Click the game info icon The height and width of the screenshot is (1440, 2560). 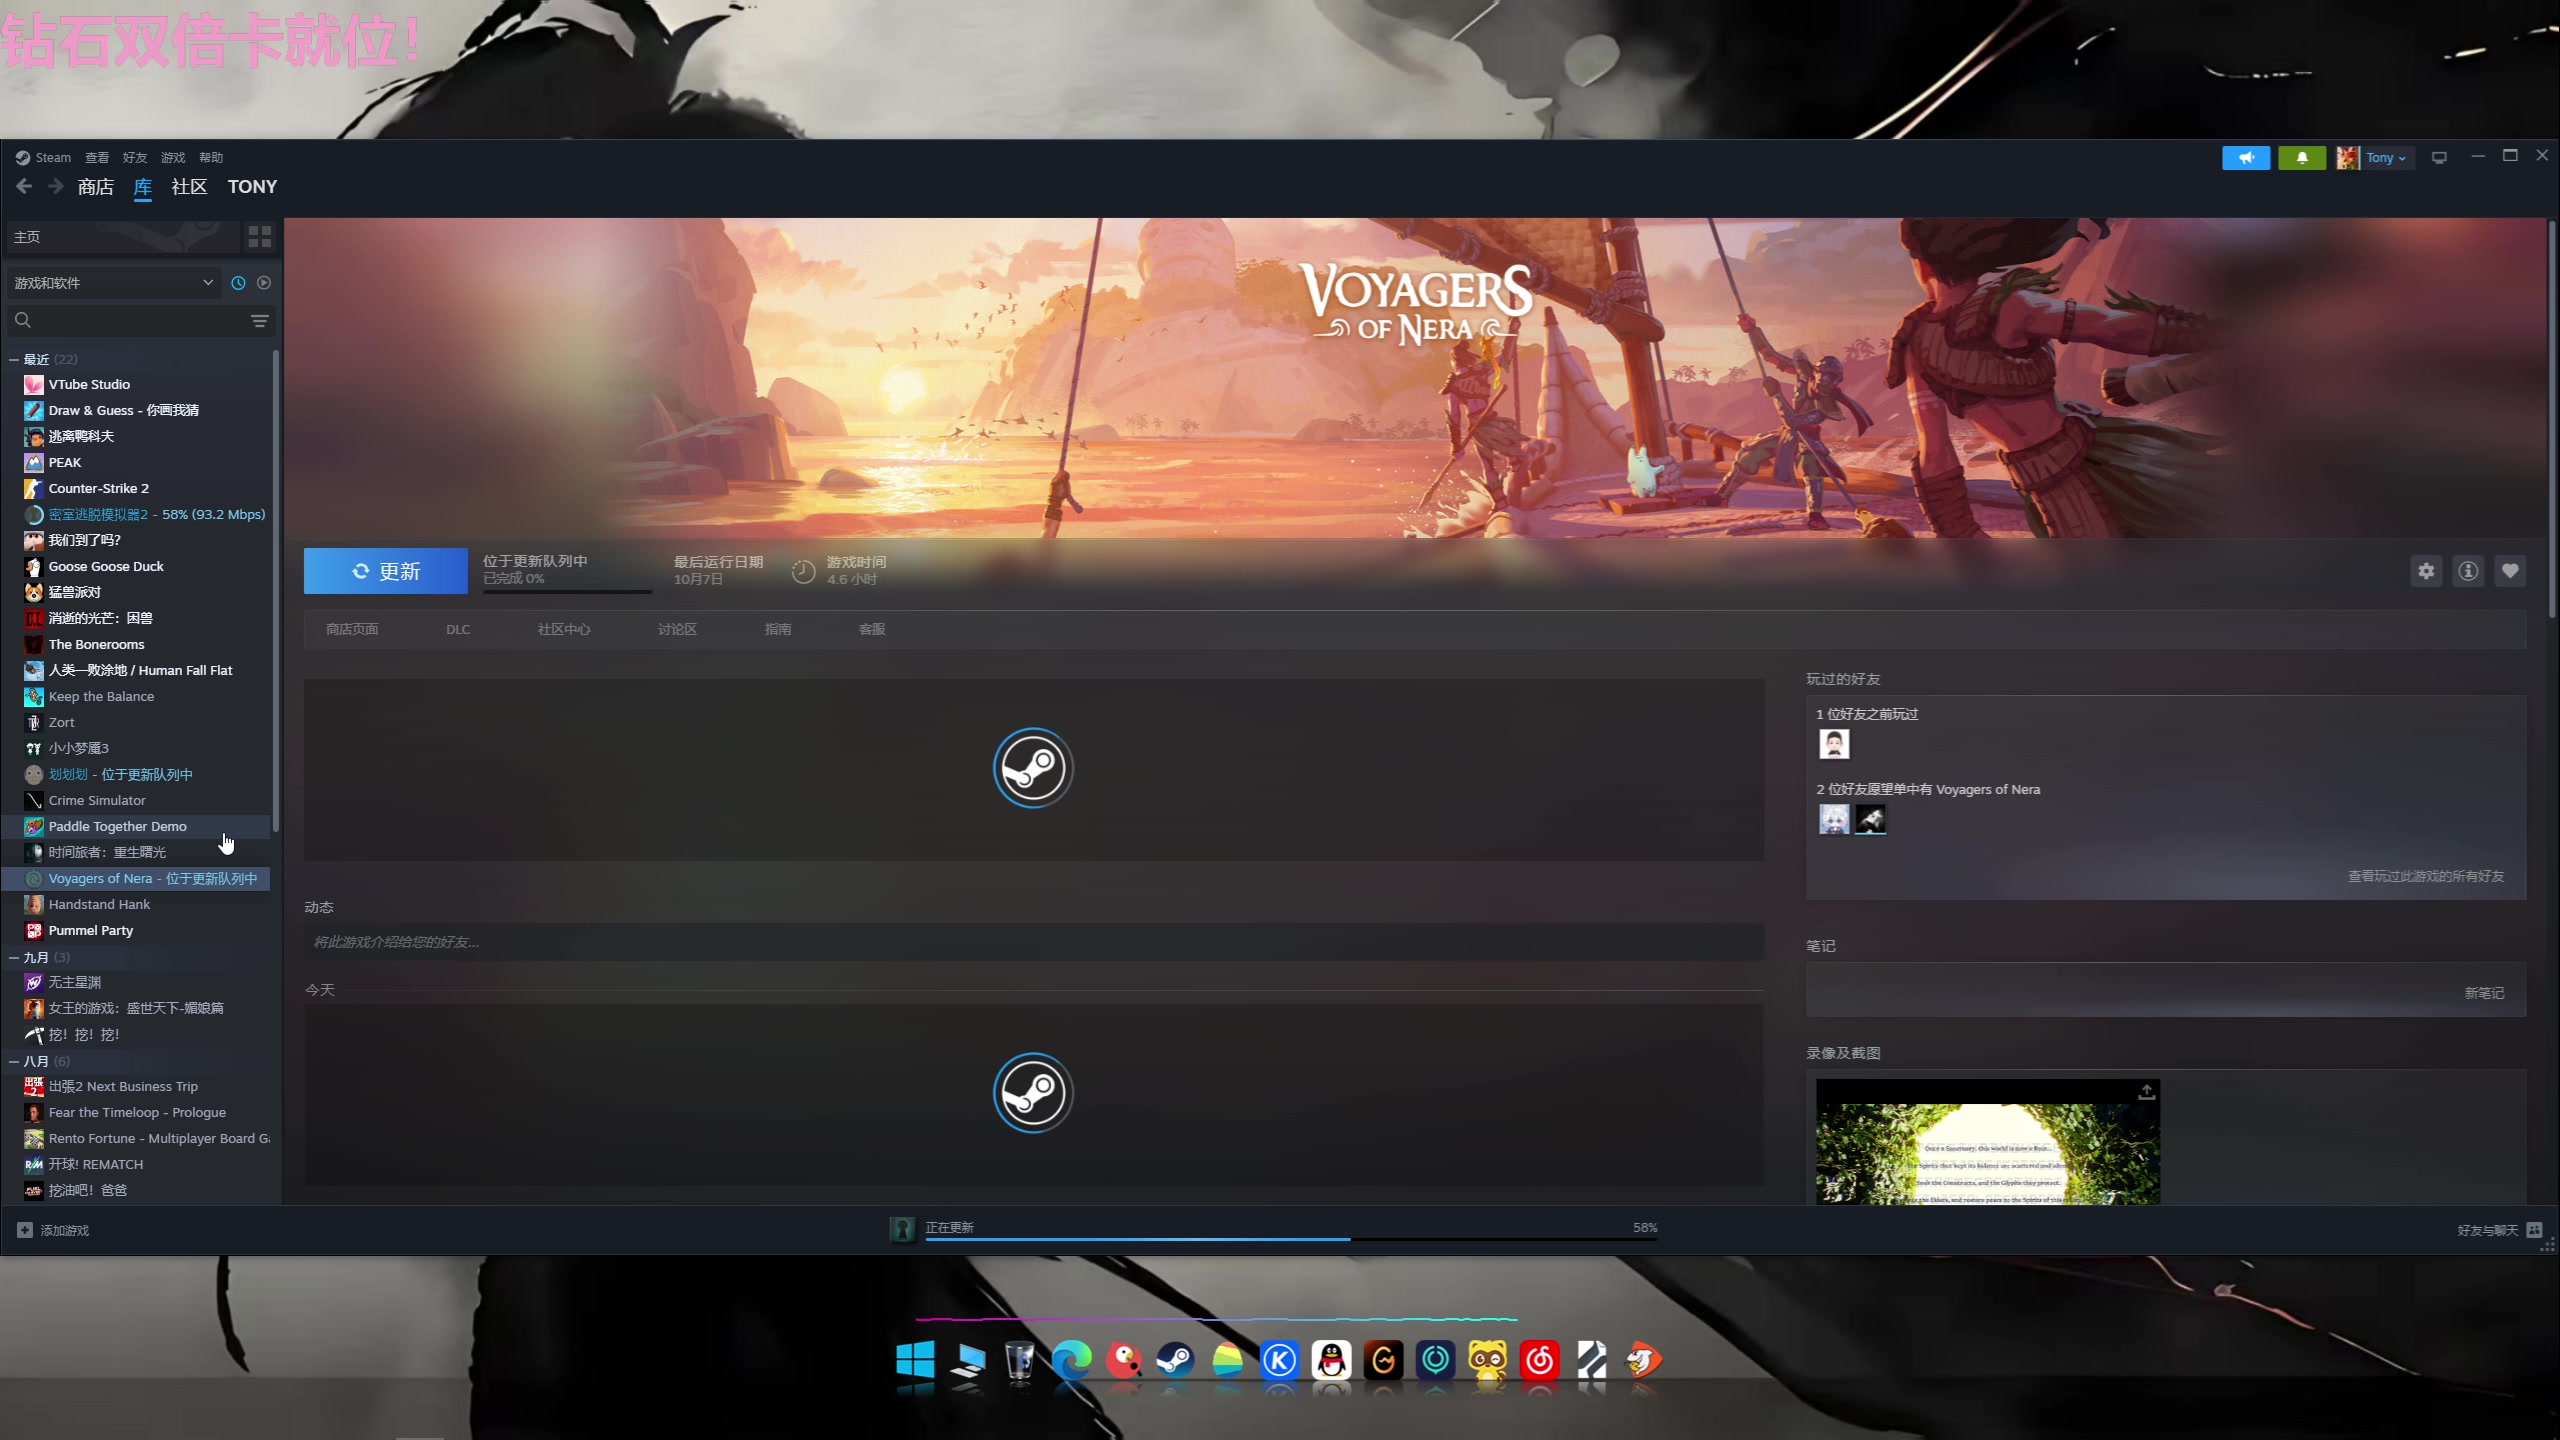point(2468,571)
